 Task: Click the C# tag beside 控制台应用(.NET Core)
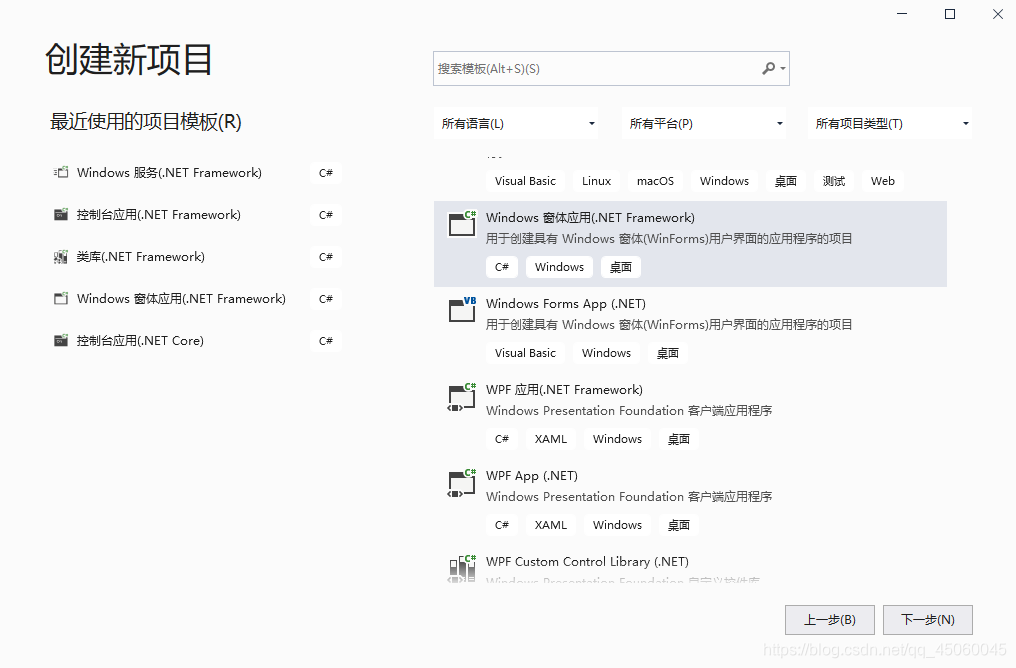click(x=326, y=341)
